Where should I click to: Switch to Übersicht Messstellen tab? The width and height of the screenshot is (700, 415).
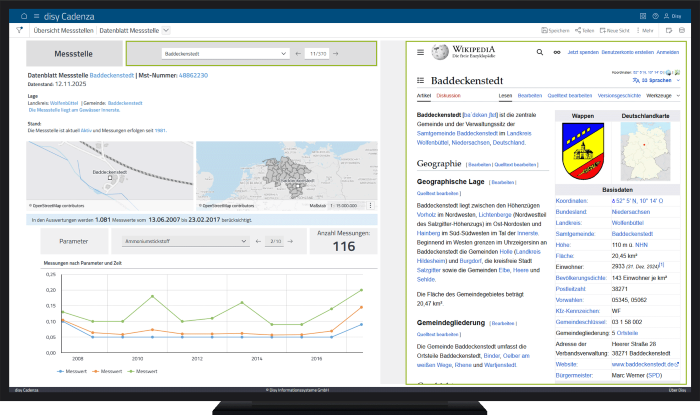pyautogui.click(x=63, y=30)
